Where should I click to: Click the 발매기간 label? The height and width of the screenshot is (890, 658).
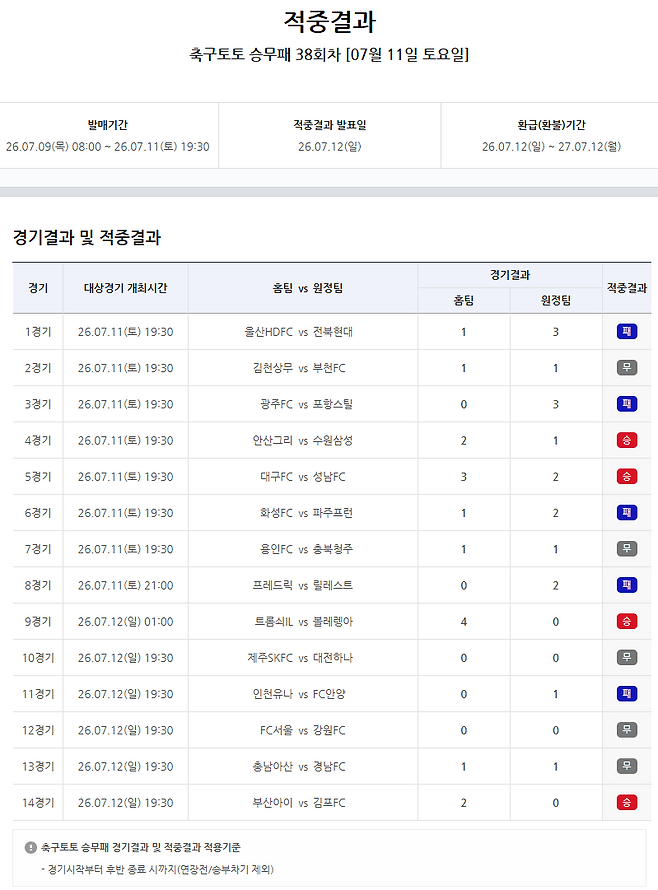[107, 125]
